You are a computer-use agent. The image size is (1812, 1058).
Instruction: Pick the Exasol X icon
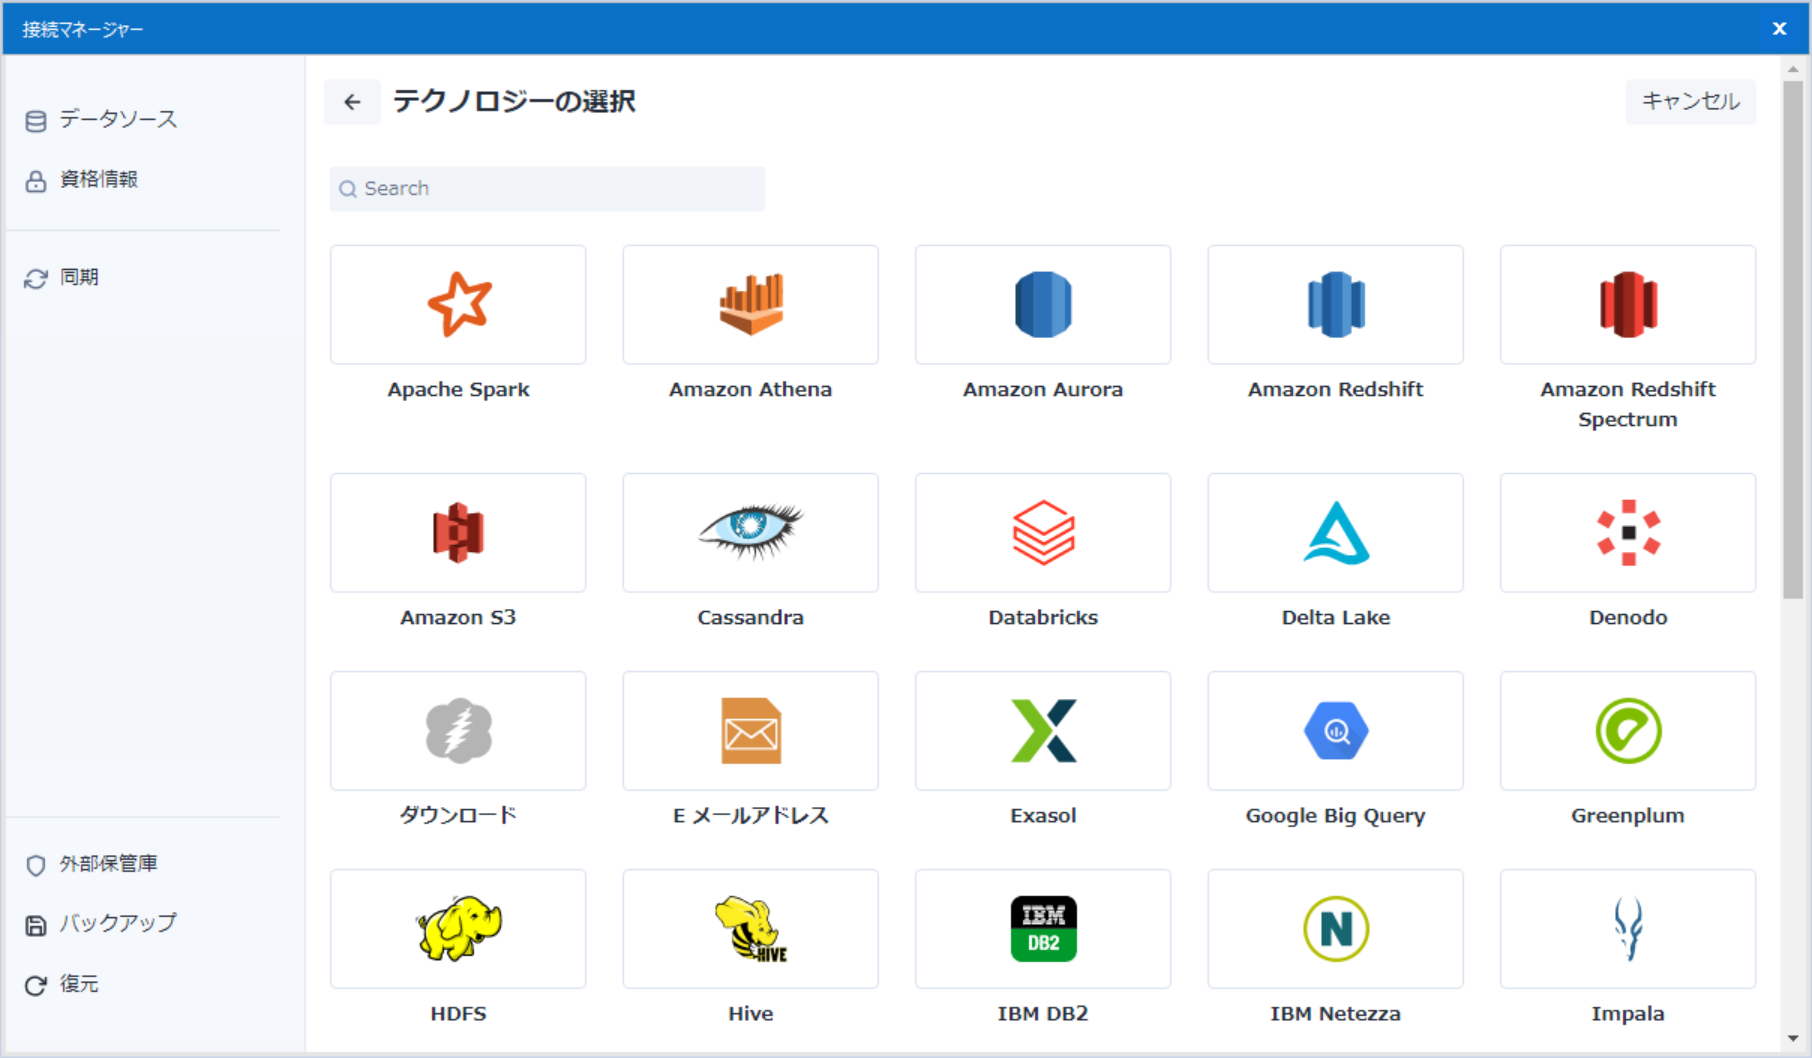[x=1043, y=730]
